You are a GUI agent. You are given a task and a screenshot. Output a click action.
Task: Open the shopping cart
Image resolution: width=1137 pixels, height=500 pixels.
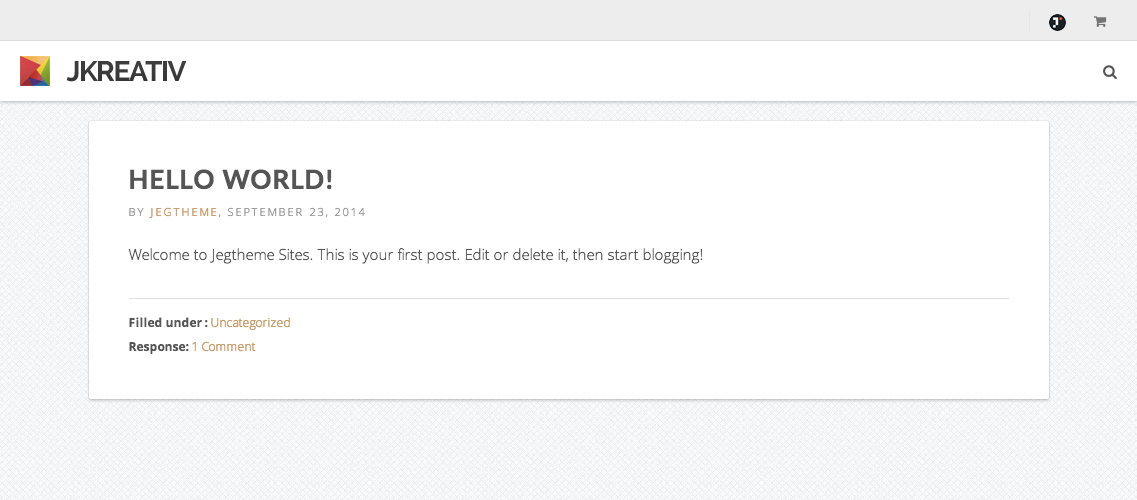pos(1100,22)
